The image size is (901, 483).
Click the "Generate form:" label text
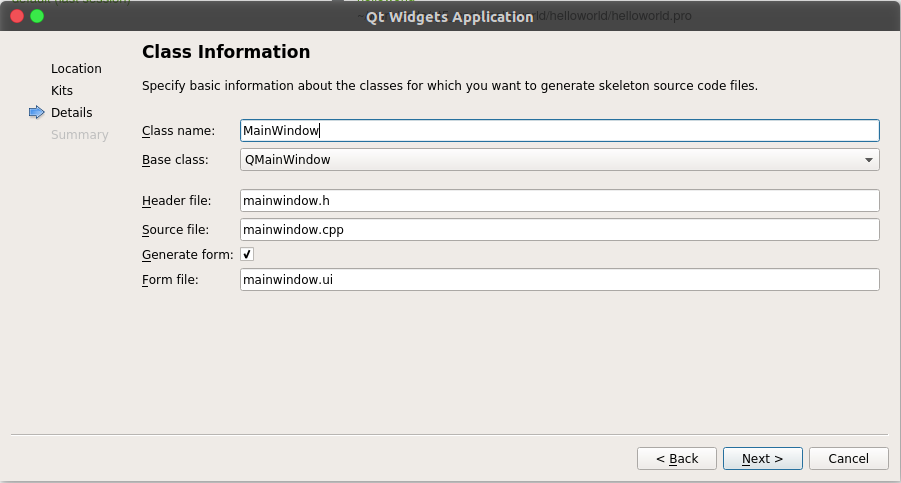188,255
